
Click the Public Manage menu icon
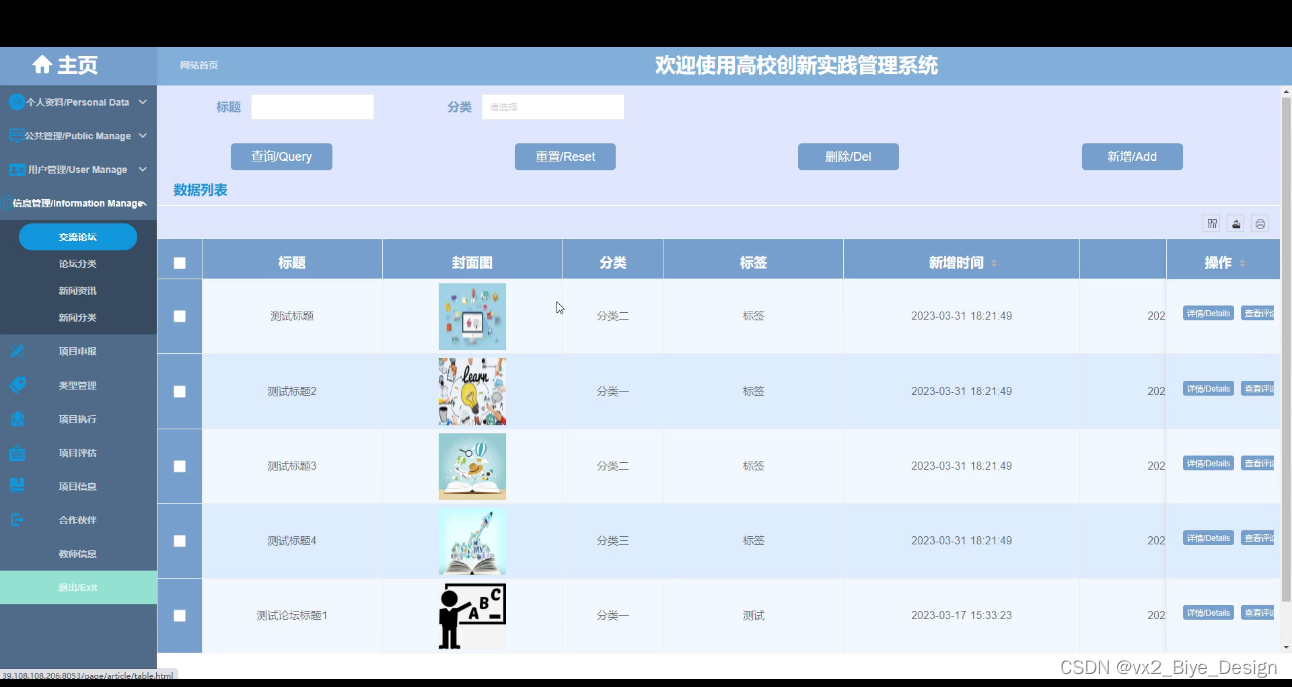point(16,136)
